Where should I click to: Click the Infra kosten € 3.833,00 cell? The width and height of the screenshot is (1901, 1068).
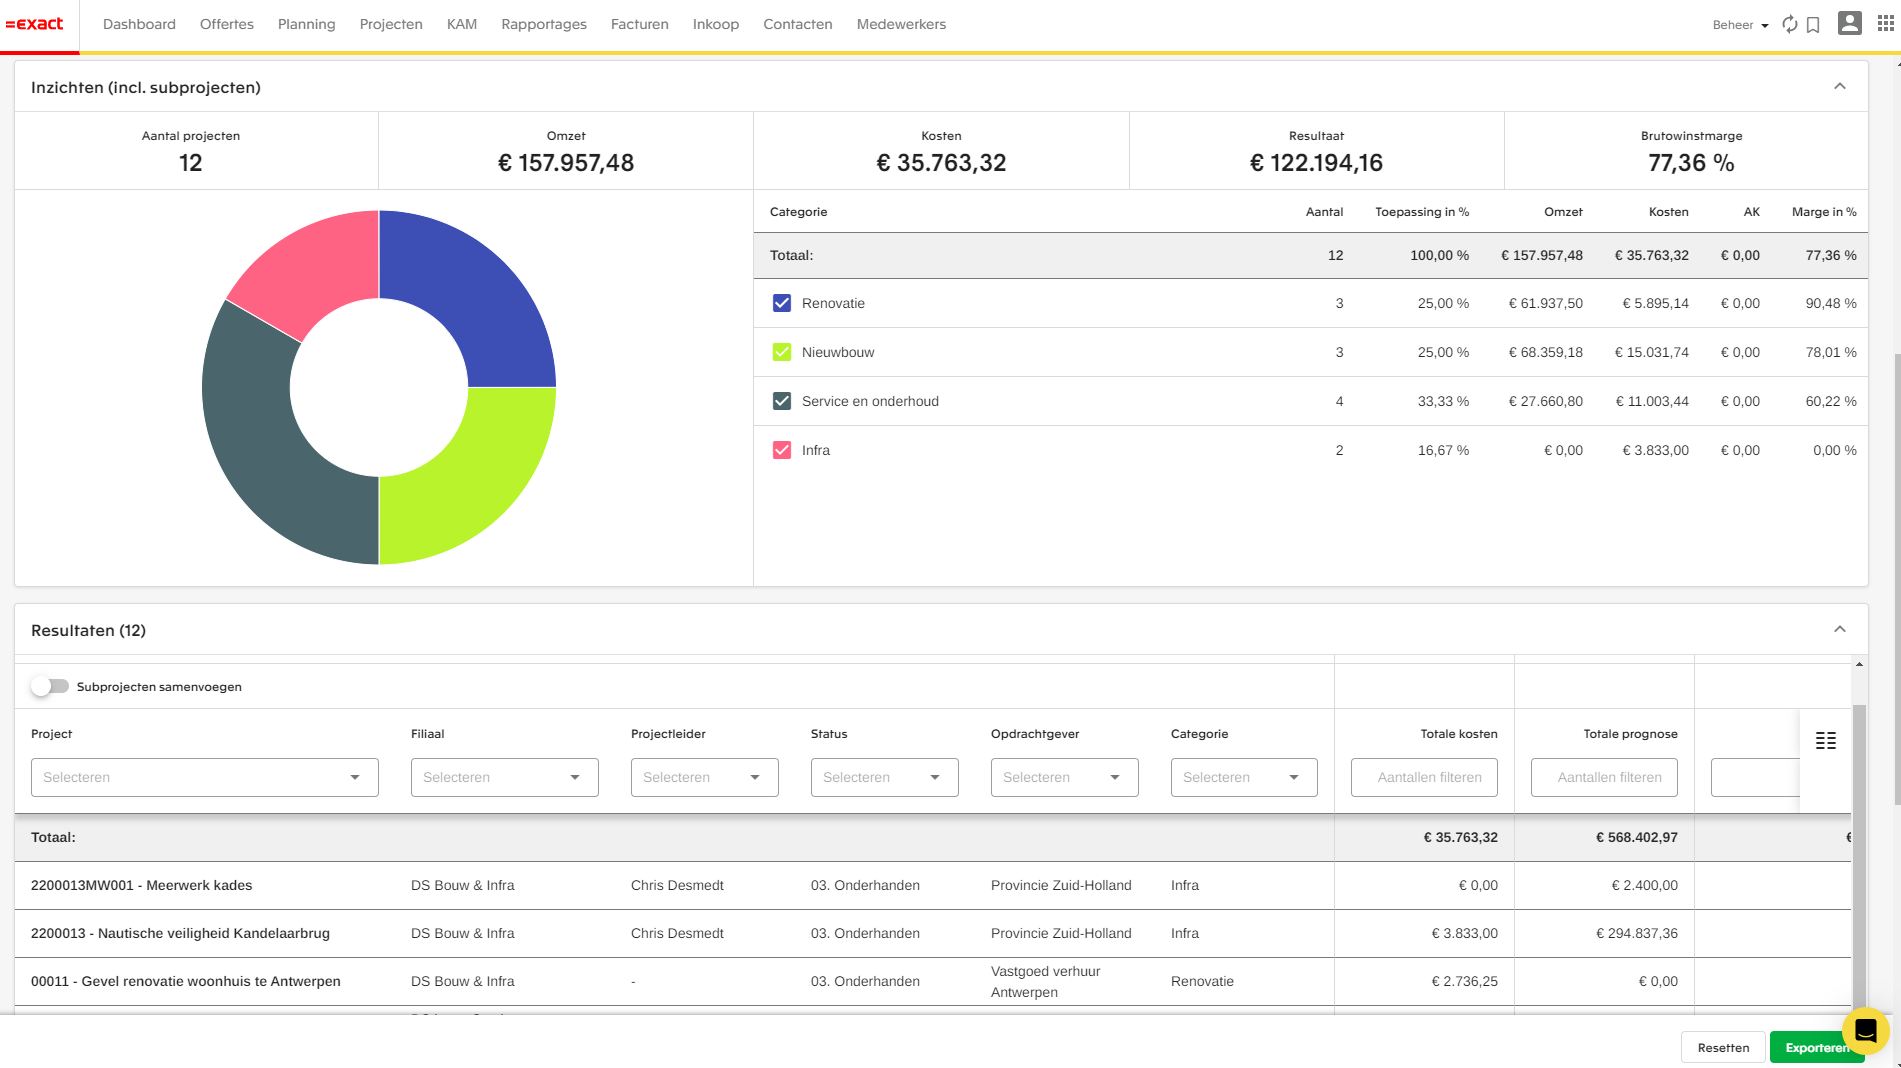pos(1656,450)
